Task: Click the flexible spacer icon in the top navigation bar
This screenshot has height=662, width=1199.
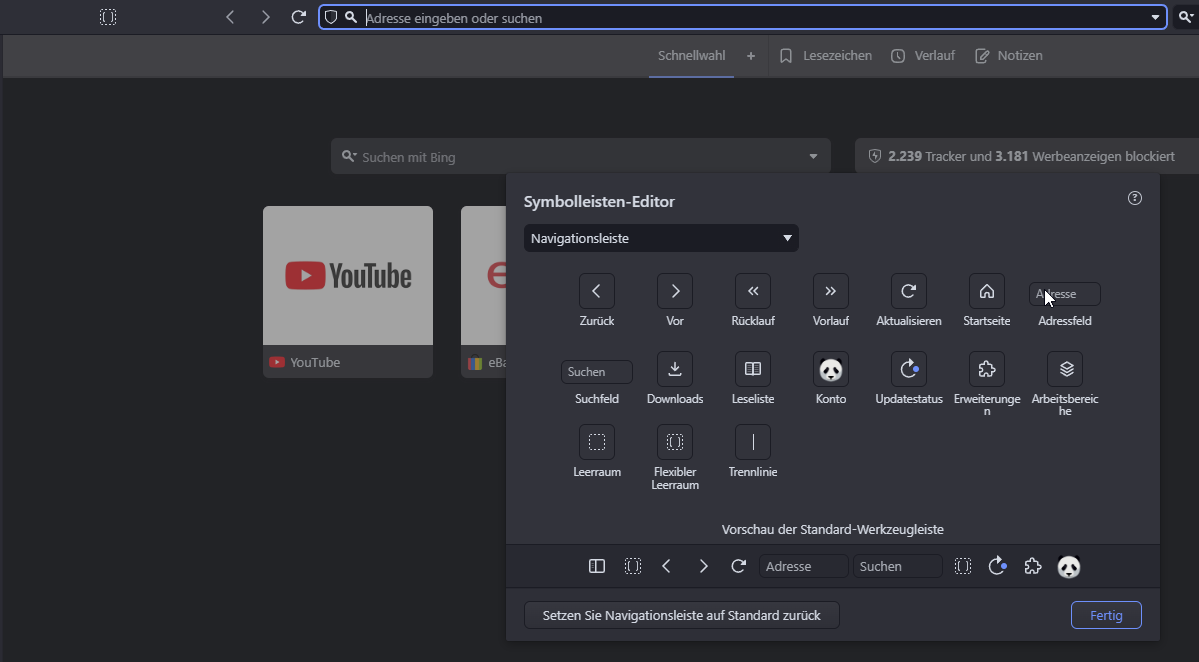Action: 108,17
